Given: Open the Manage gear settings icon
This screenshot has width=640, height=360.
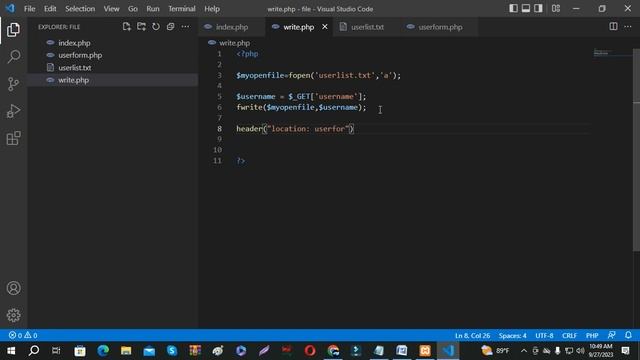Looking at the screenshot, I should coord(13,315).
